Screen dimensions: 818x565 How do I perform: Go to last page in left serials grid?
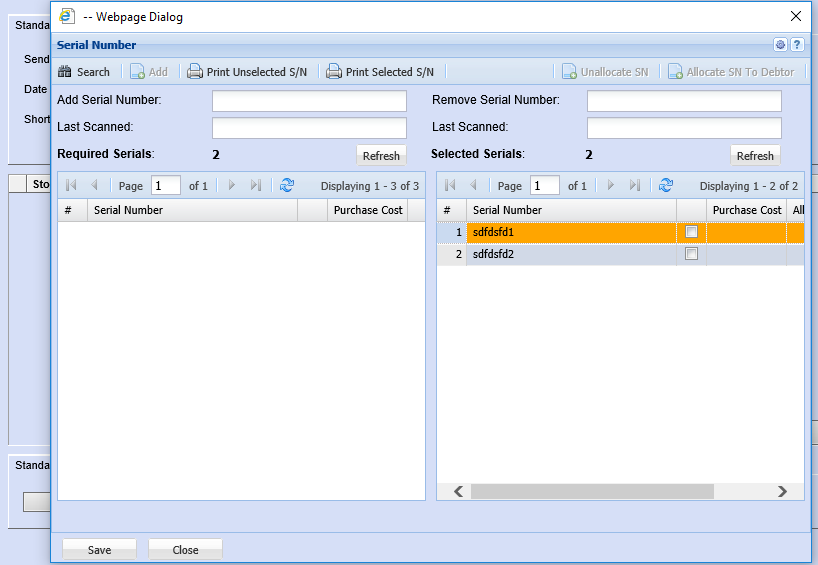[x=256, y=186]
